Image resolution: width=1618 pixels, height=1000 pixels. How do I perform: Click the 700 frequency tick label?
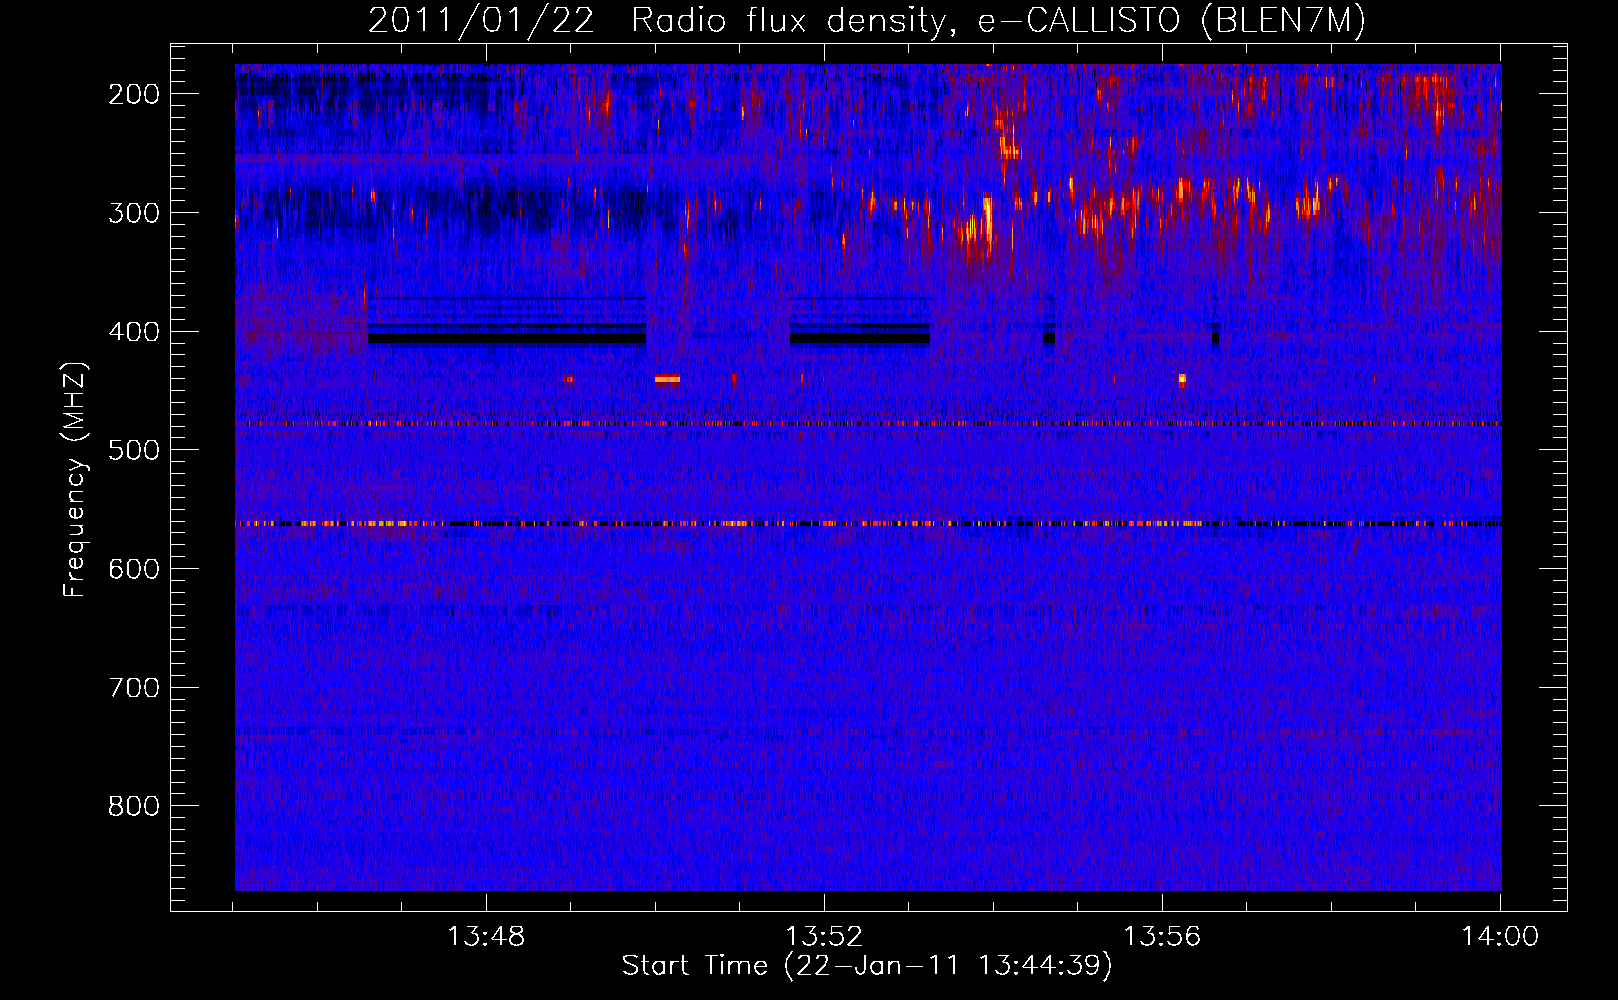click(134, 688)
